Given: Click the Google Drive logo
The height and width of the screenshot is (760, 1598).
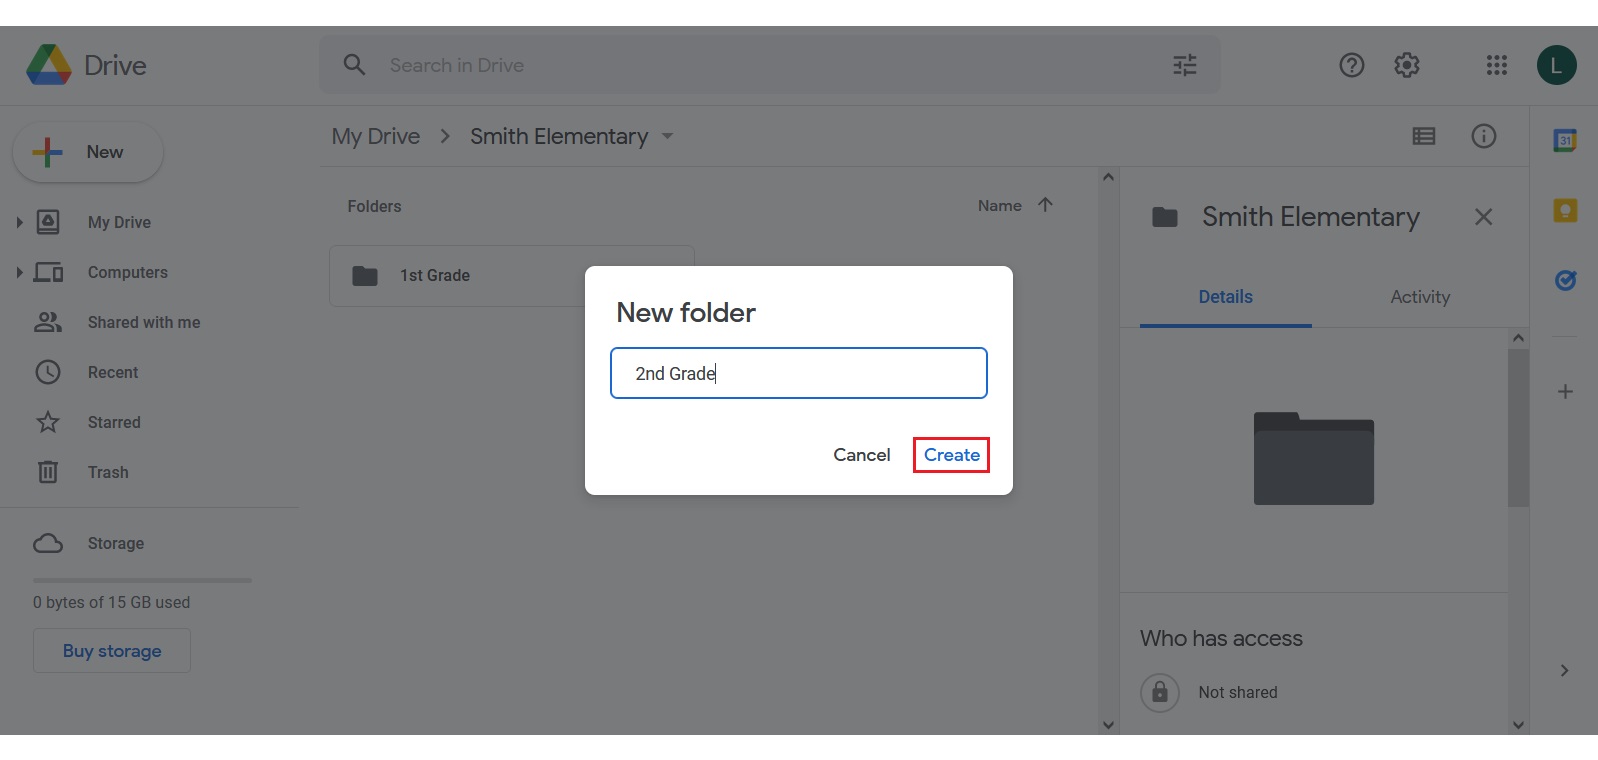Looking at the screenshot, I should point(49,65).
